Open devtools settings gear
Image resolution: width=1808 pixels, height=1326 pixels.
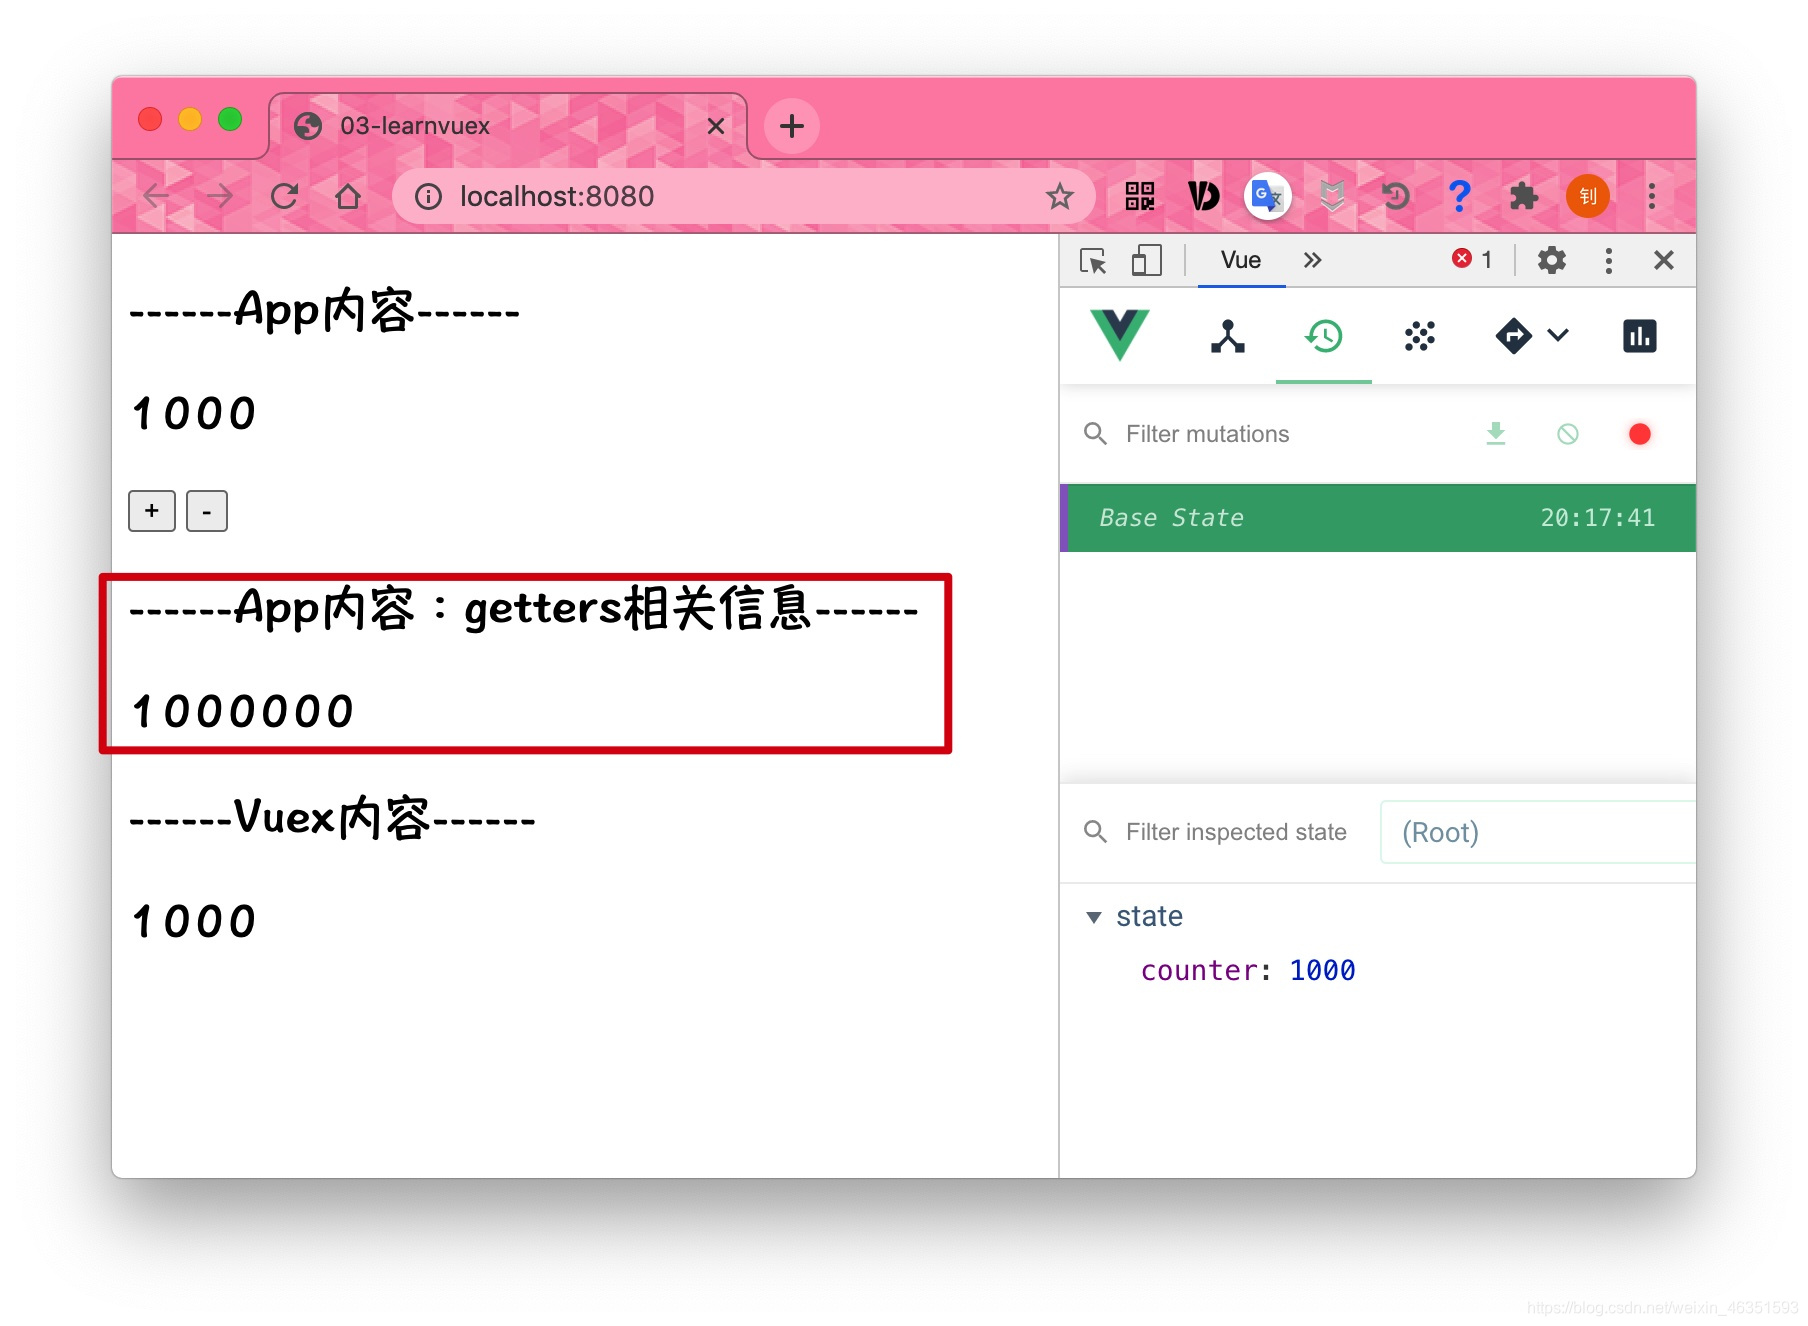click(x=1552, y=260)
